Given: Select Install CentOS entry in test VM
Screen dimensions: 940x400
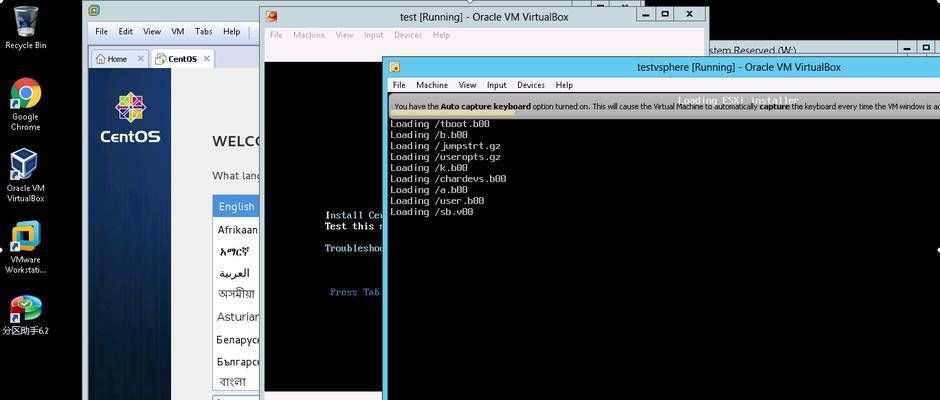Looking at the screenshot, I should (x=353, y=215).
